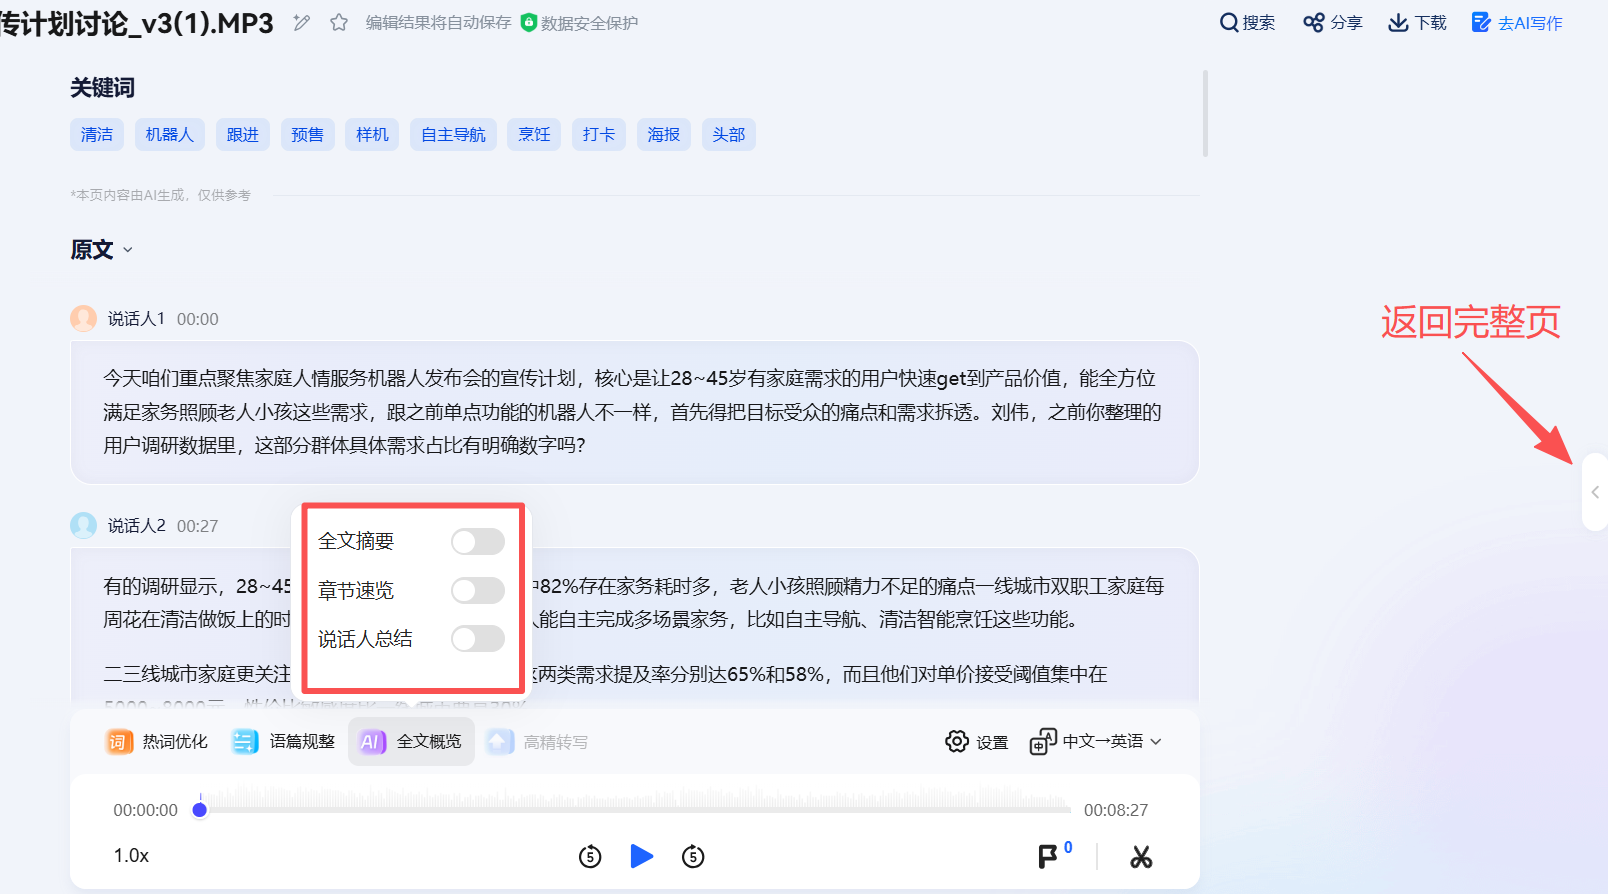The image size is (1608, 894).
Task: Go to 去AI写作
Action: click(1517, 22)
